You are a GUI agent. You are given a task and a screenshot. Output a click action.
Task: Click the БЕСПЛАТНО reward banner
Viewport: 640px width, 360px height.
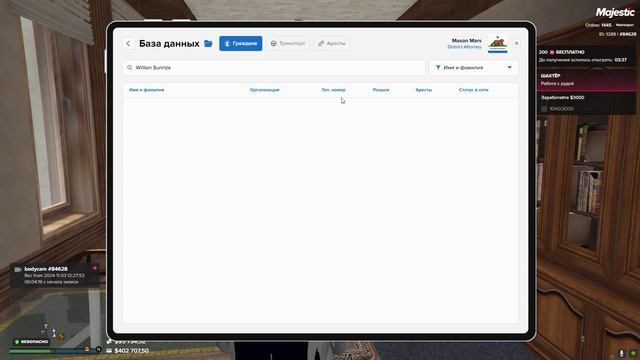(587, 56)
